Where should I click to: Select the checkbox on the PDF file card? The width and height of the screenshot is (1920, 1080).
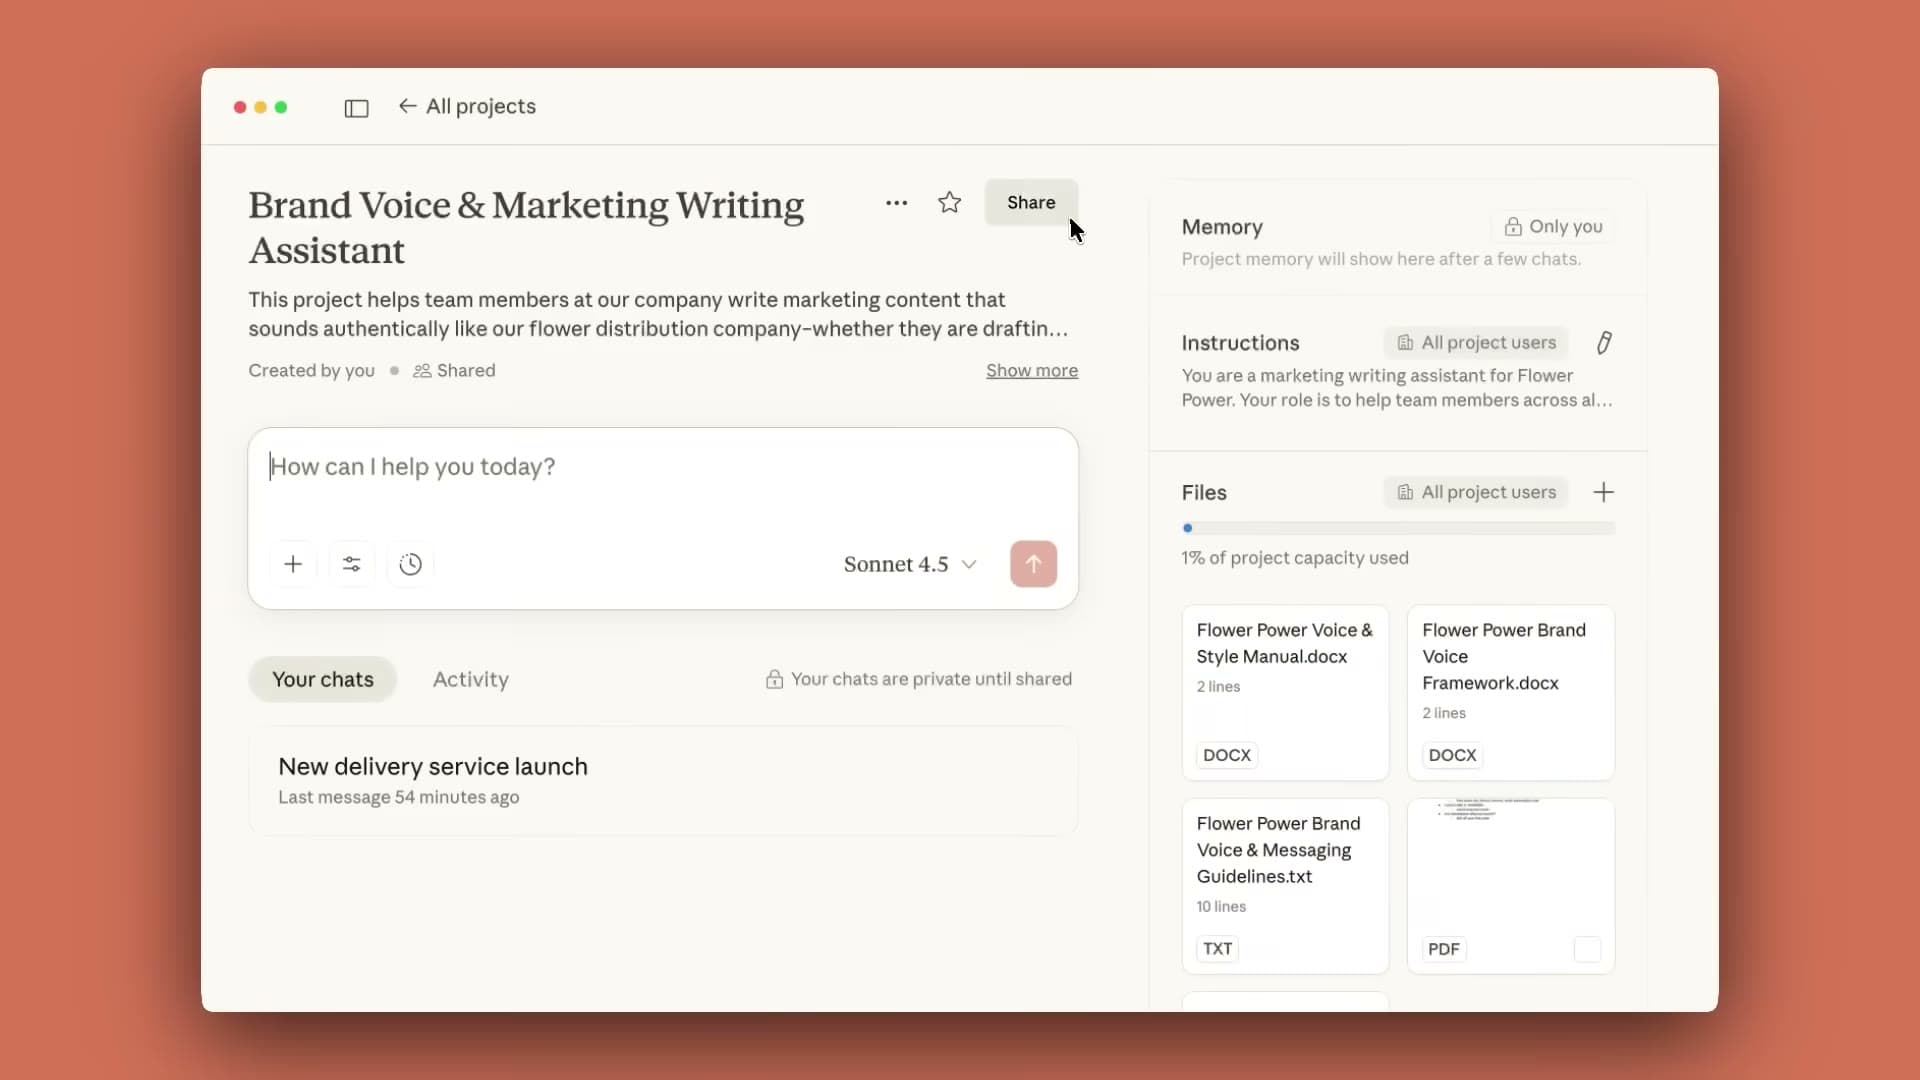[1587, 949]
